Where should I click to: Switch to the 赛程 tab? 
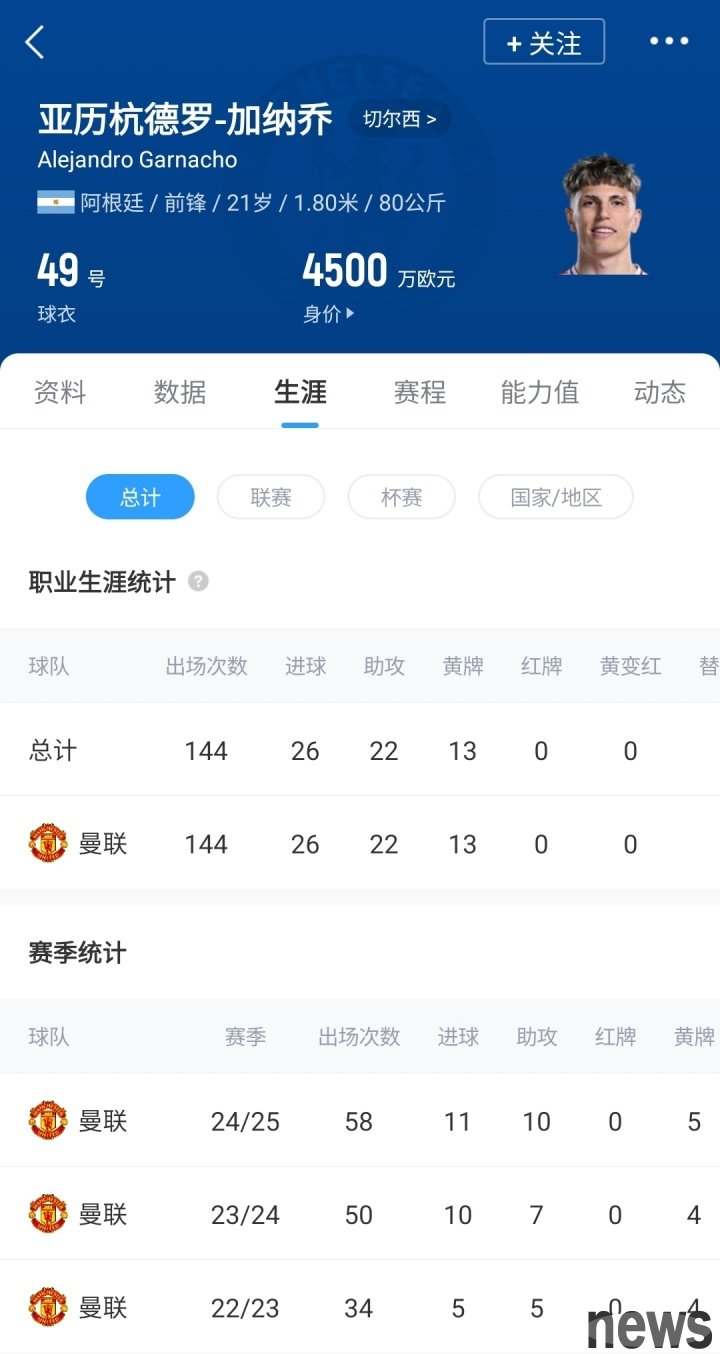click(420, 392)
